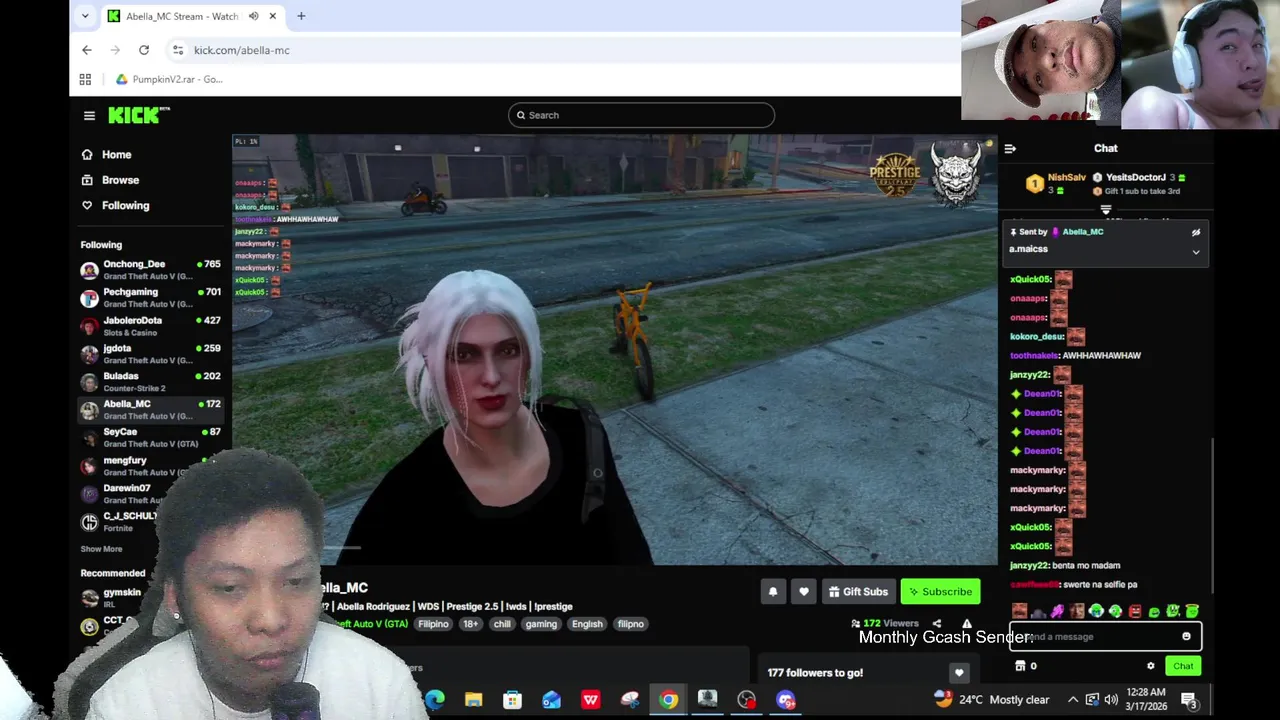Expand the pinned message chevron
The width and height of the screenshot is (1280, 720).
(x=1195, y=252)
